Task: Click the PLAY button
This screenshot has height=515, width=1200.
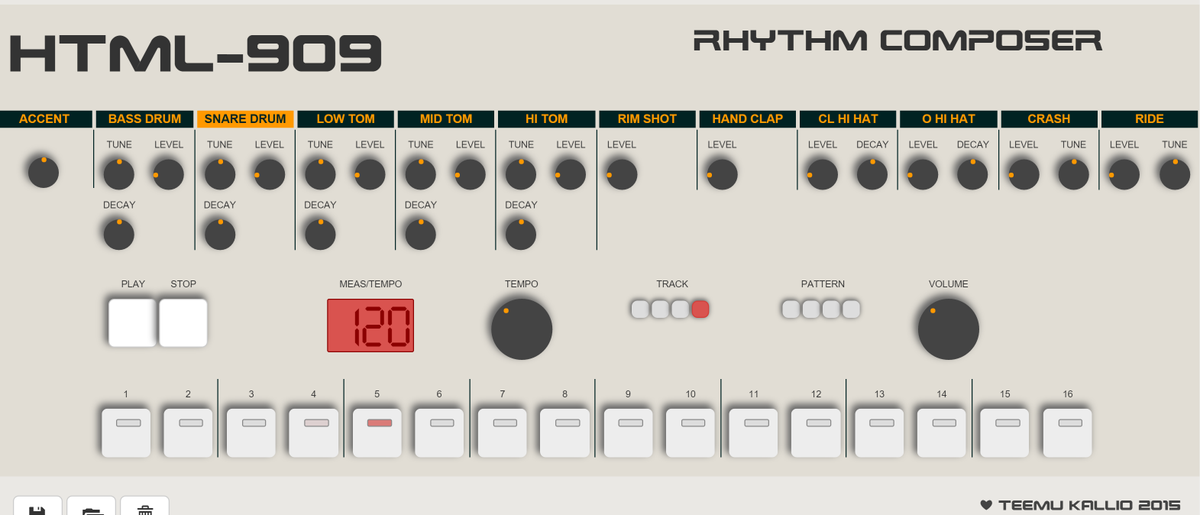Action: (x=133, y=322)
